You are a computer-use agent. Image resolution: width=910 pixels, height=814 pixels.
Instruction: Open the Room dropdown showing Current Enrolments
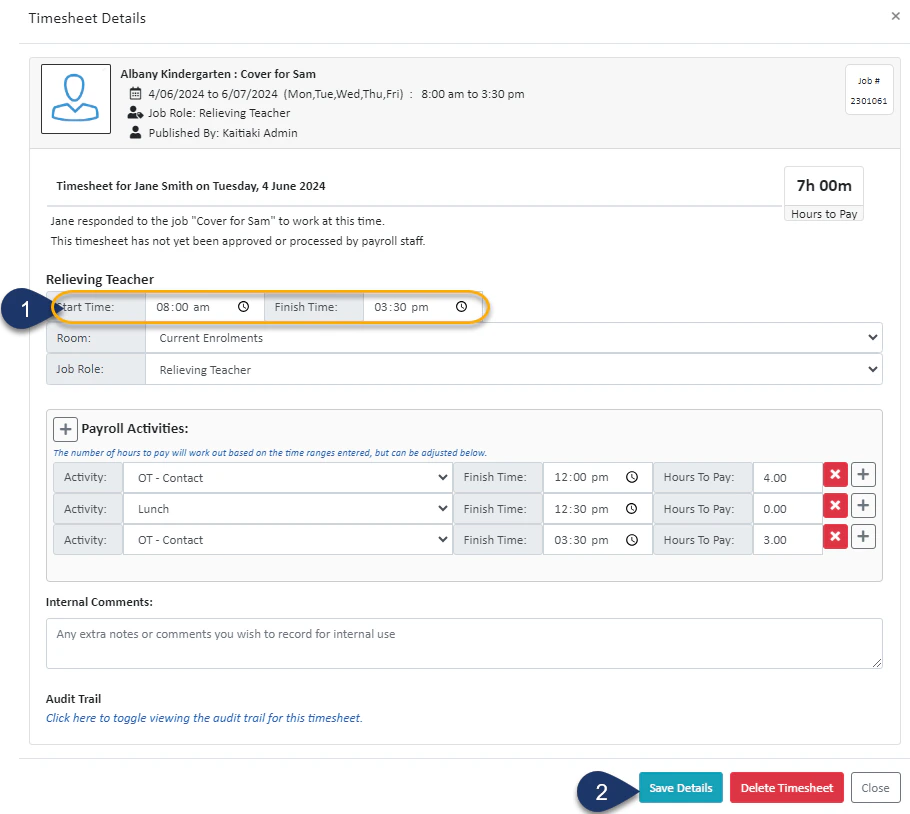point(514,338)
